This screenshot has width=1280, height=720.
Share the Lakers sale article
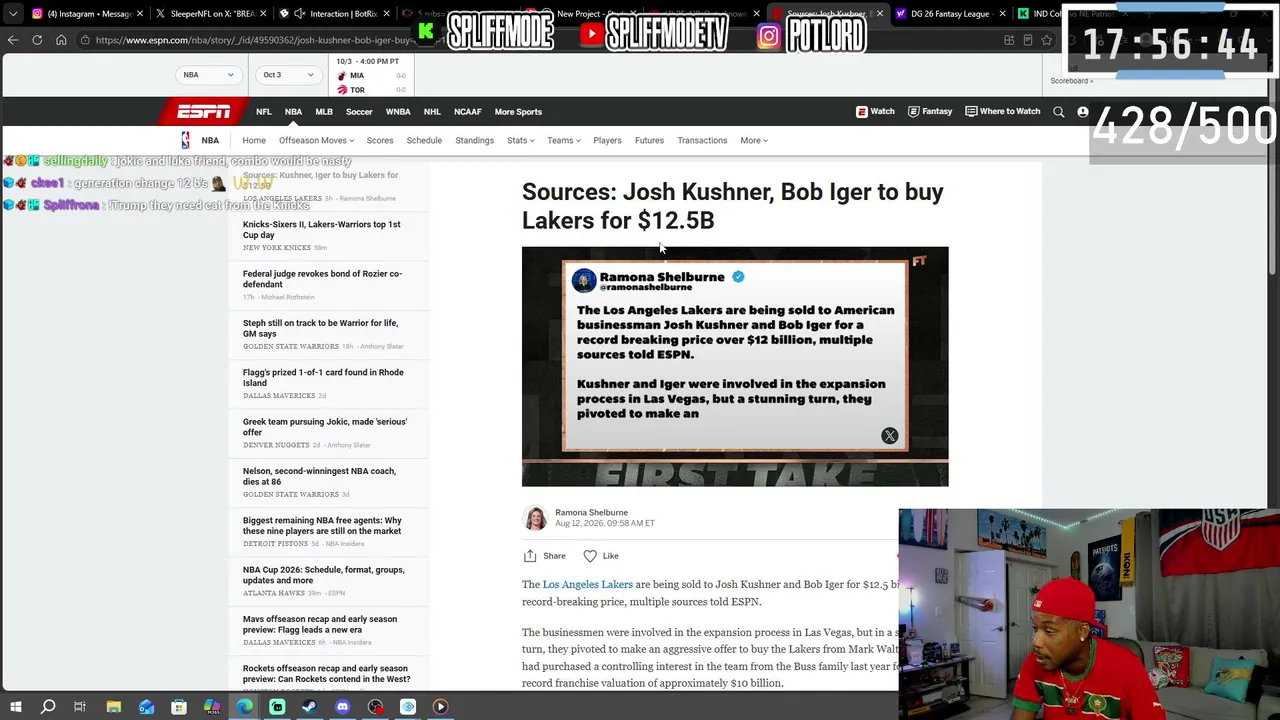pos(544,556)
